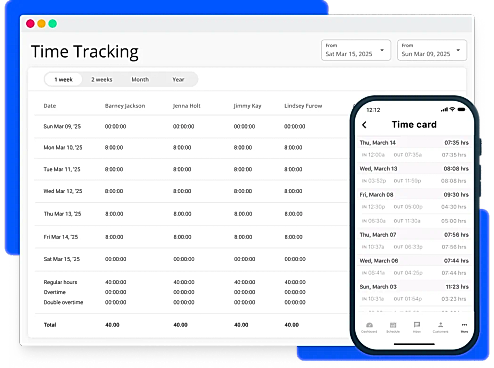Close the window with the red button
The height and width of the screenshot is (368, 494).
coord(30,24)
